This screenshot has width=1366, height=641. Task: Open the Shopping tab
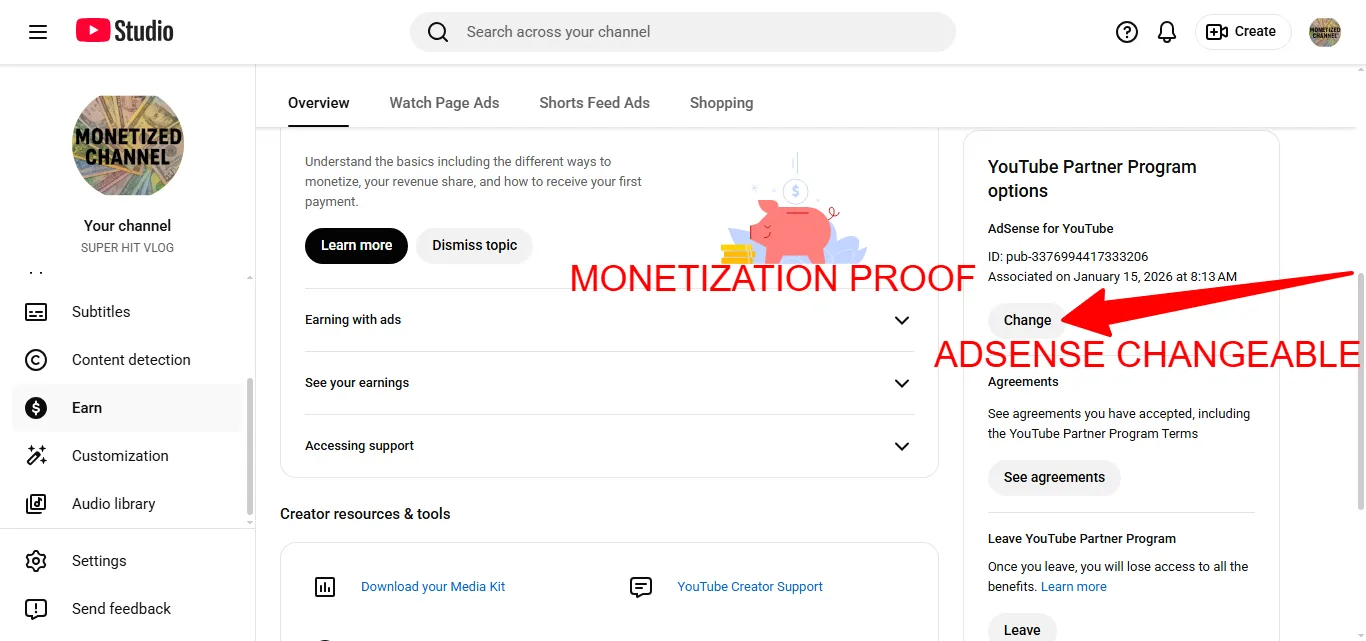coord(721,103)
